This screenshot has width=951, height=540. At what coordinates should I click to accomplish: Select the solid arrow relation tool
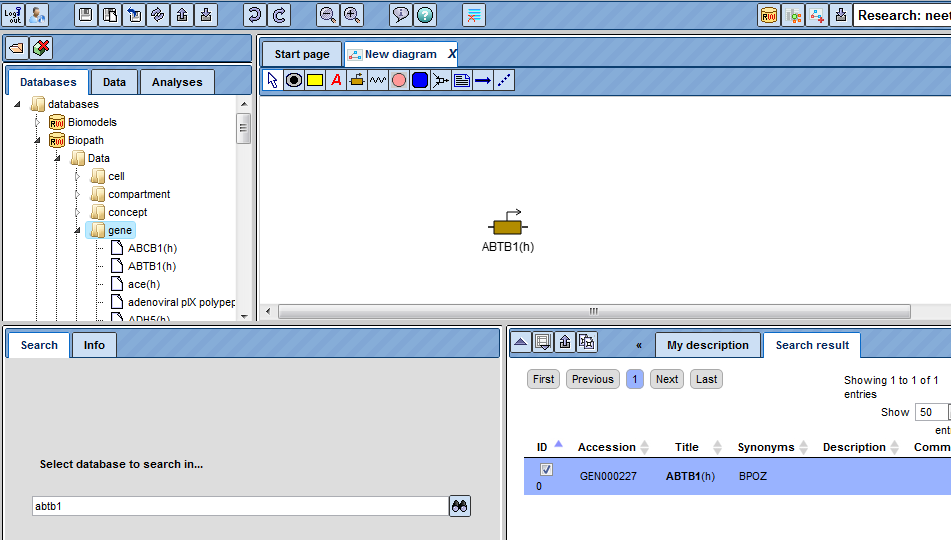point(483,80)
